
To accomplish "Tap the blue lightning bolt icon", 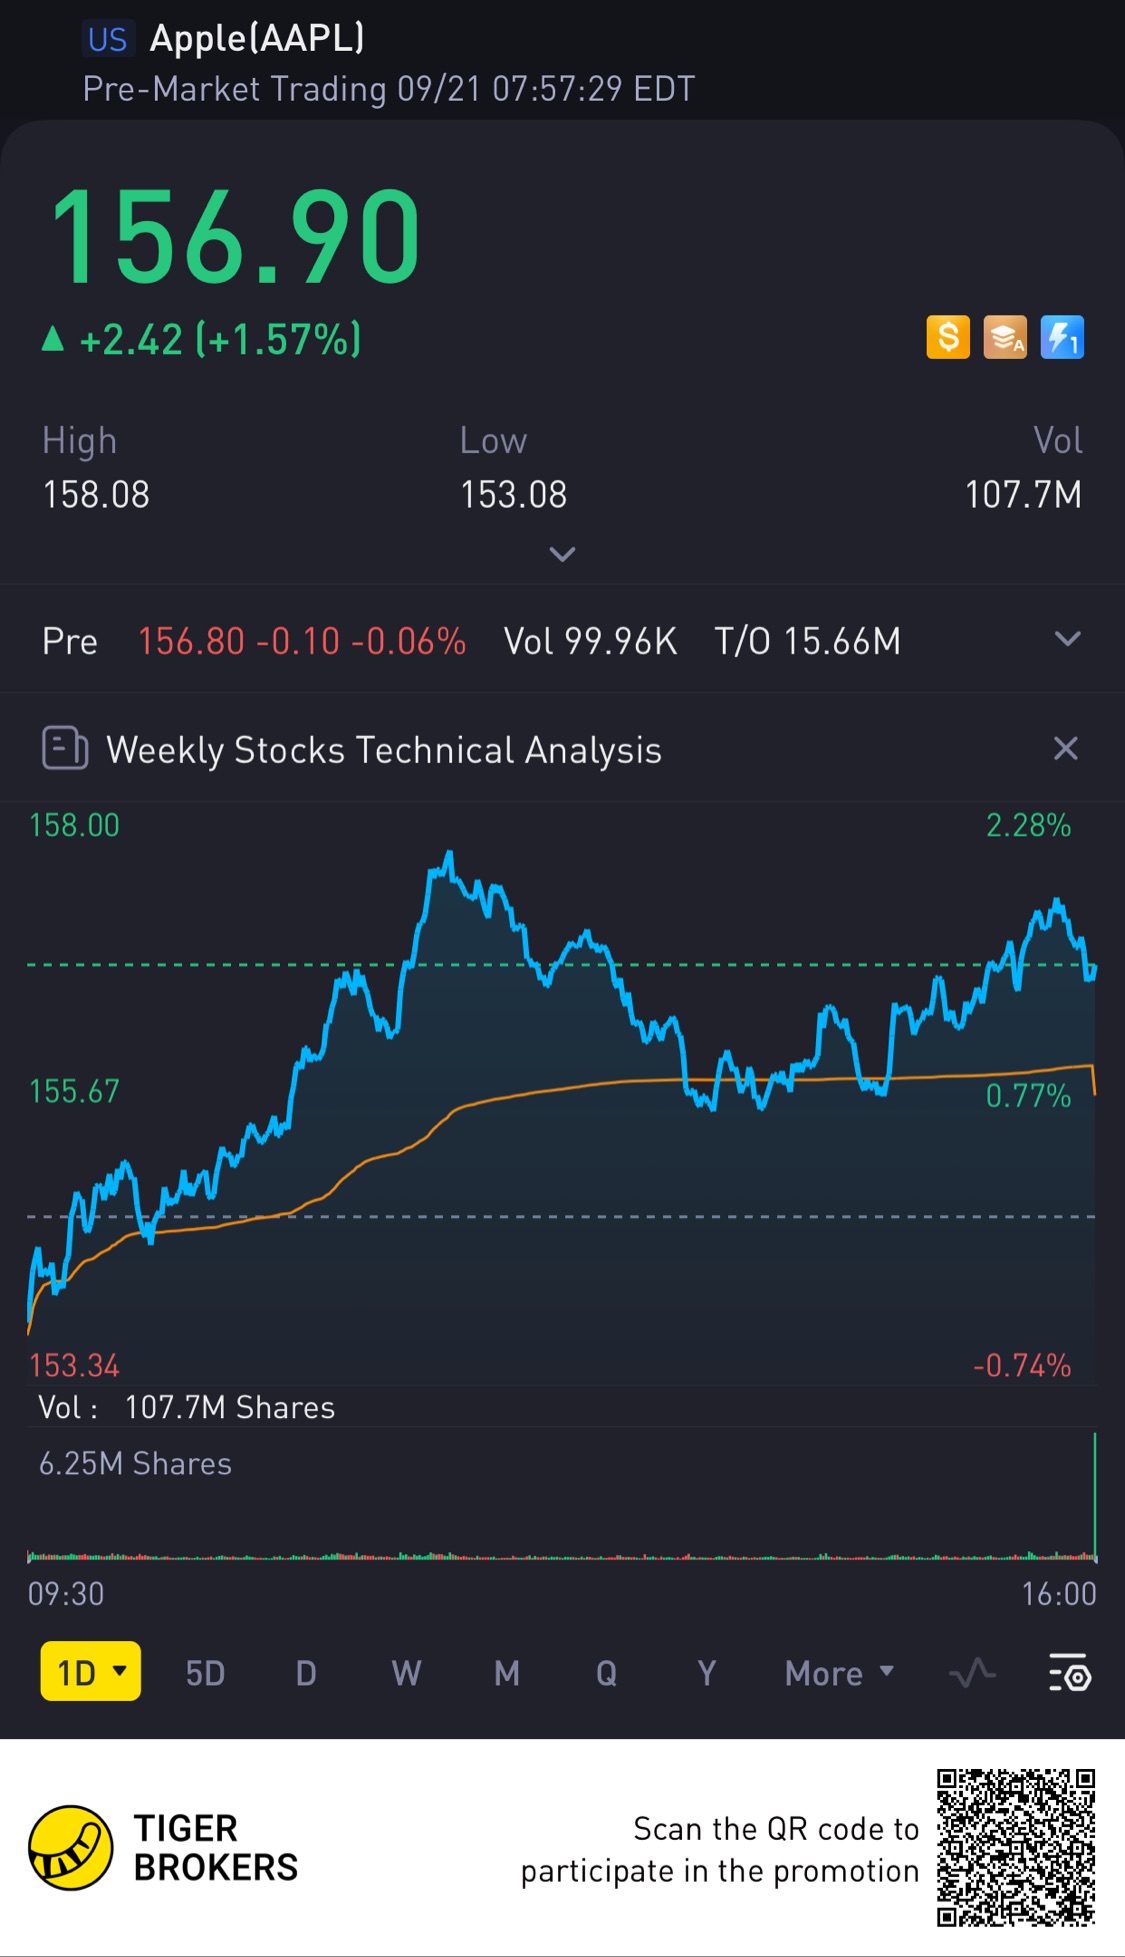I will click(x=1062, y=337).
